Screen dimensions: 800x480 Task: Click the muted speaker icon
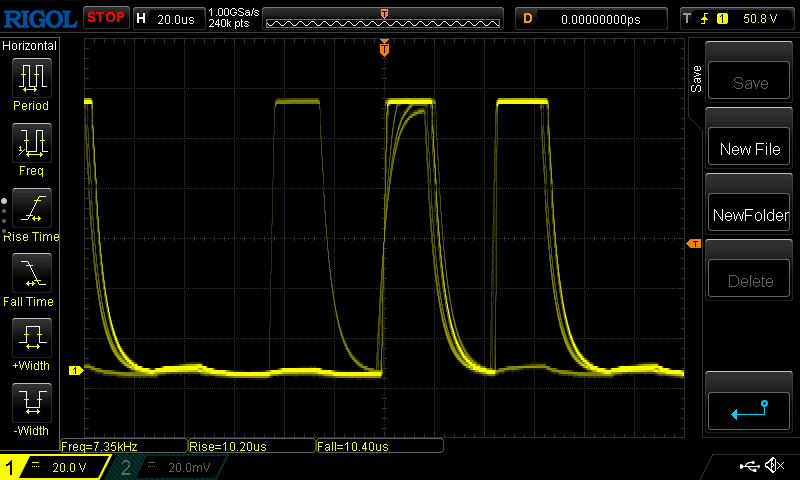point(773,466)
